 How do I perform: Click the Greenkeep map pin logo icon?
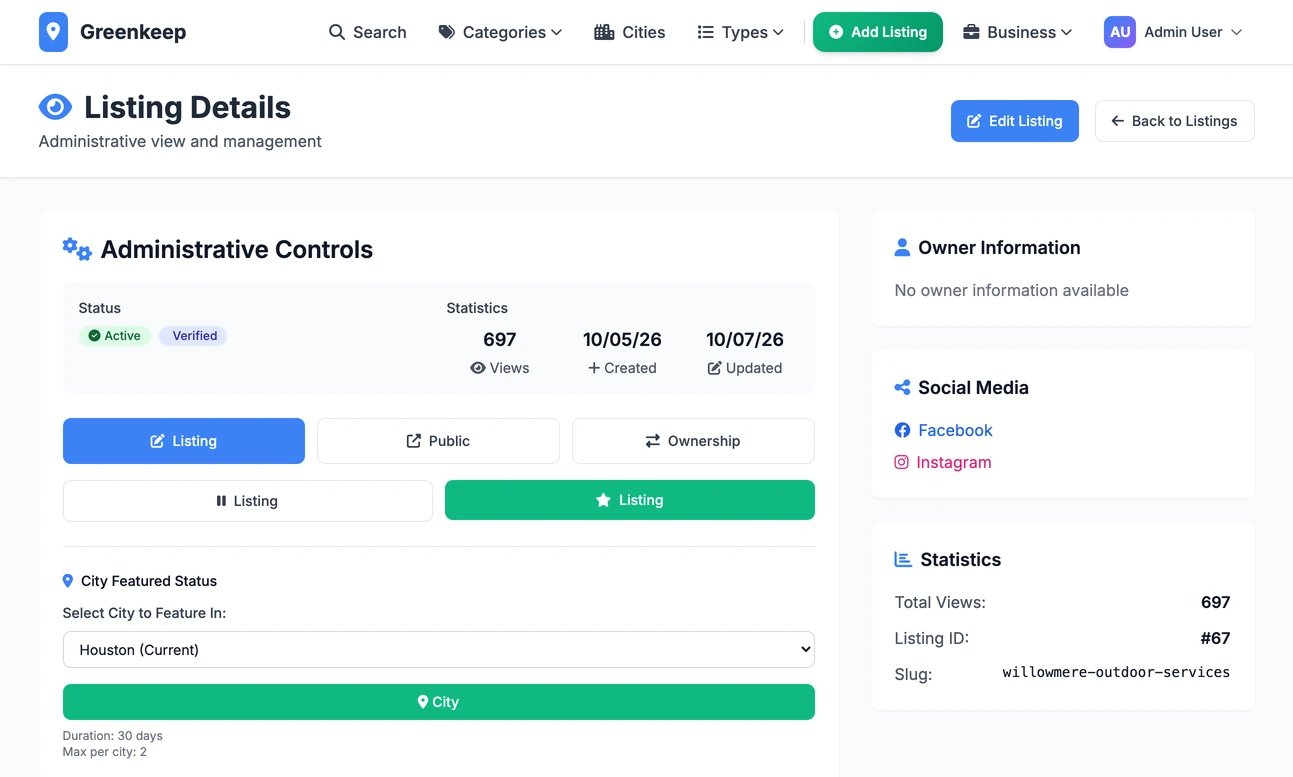click(53, 32)
